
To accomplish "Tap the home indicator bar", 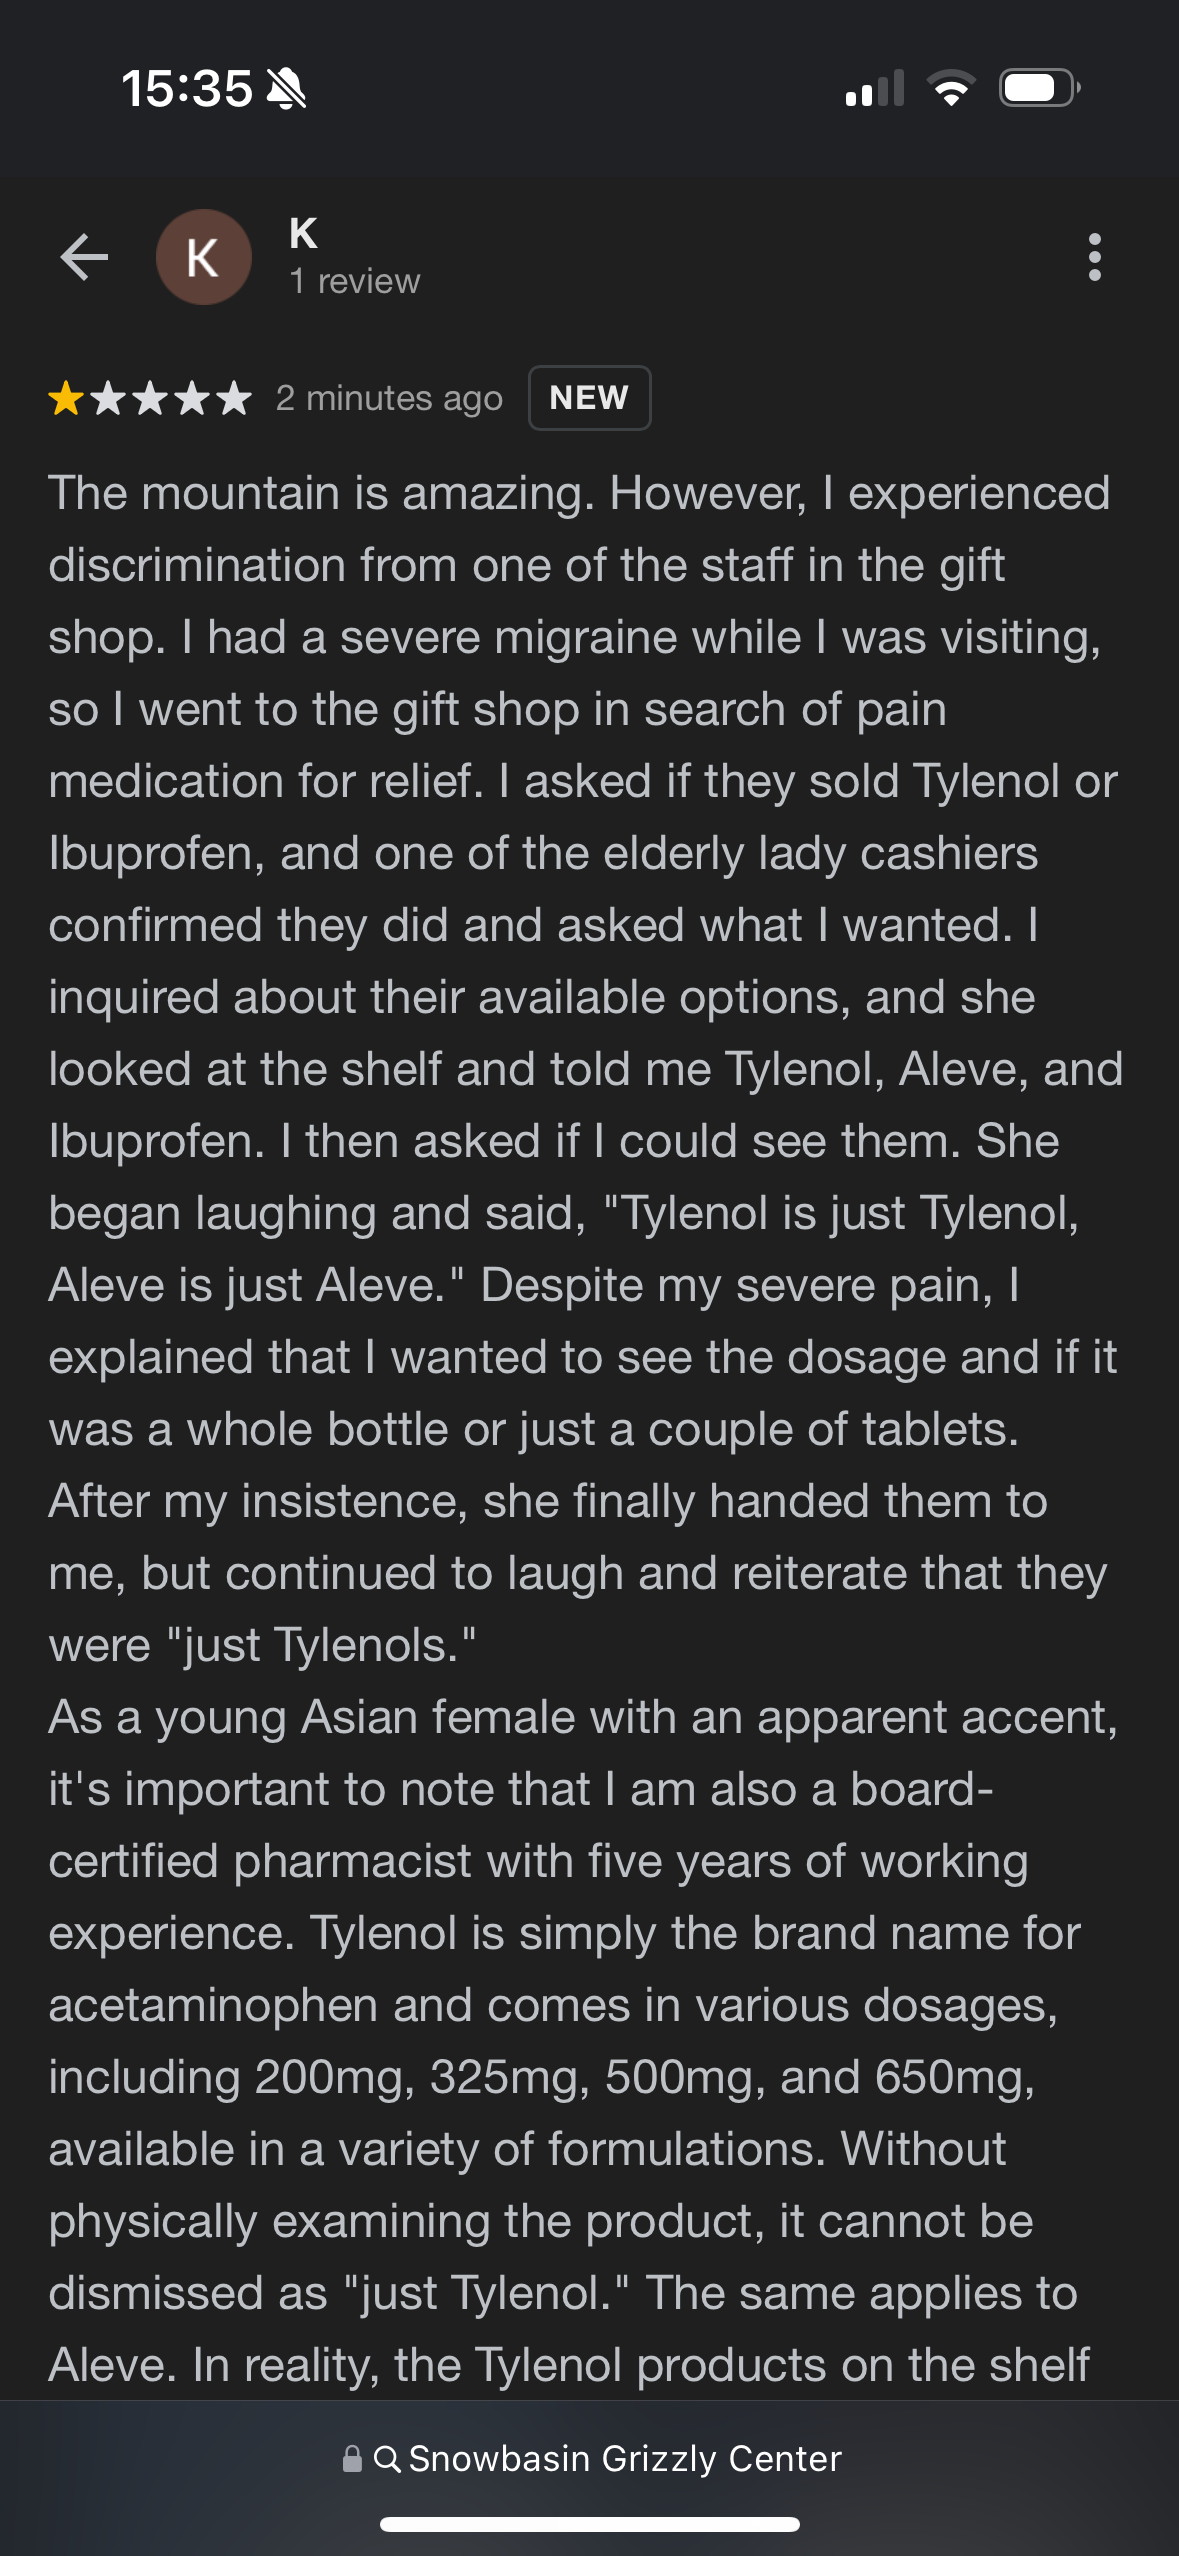I will (x=589, y=2524).
